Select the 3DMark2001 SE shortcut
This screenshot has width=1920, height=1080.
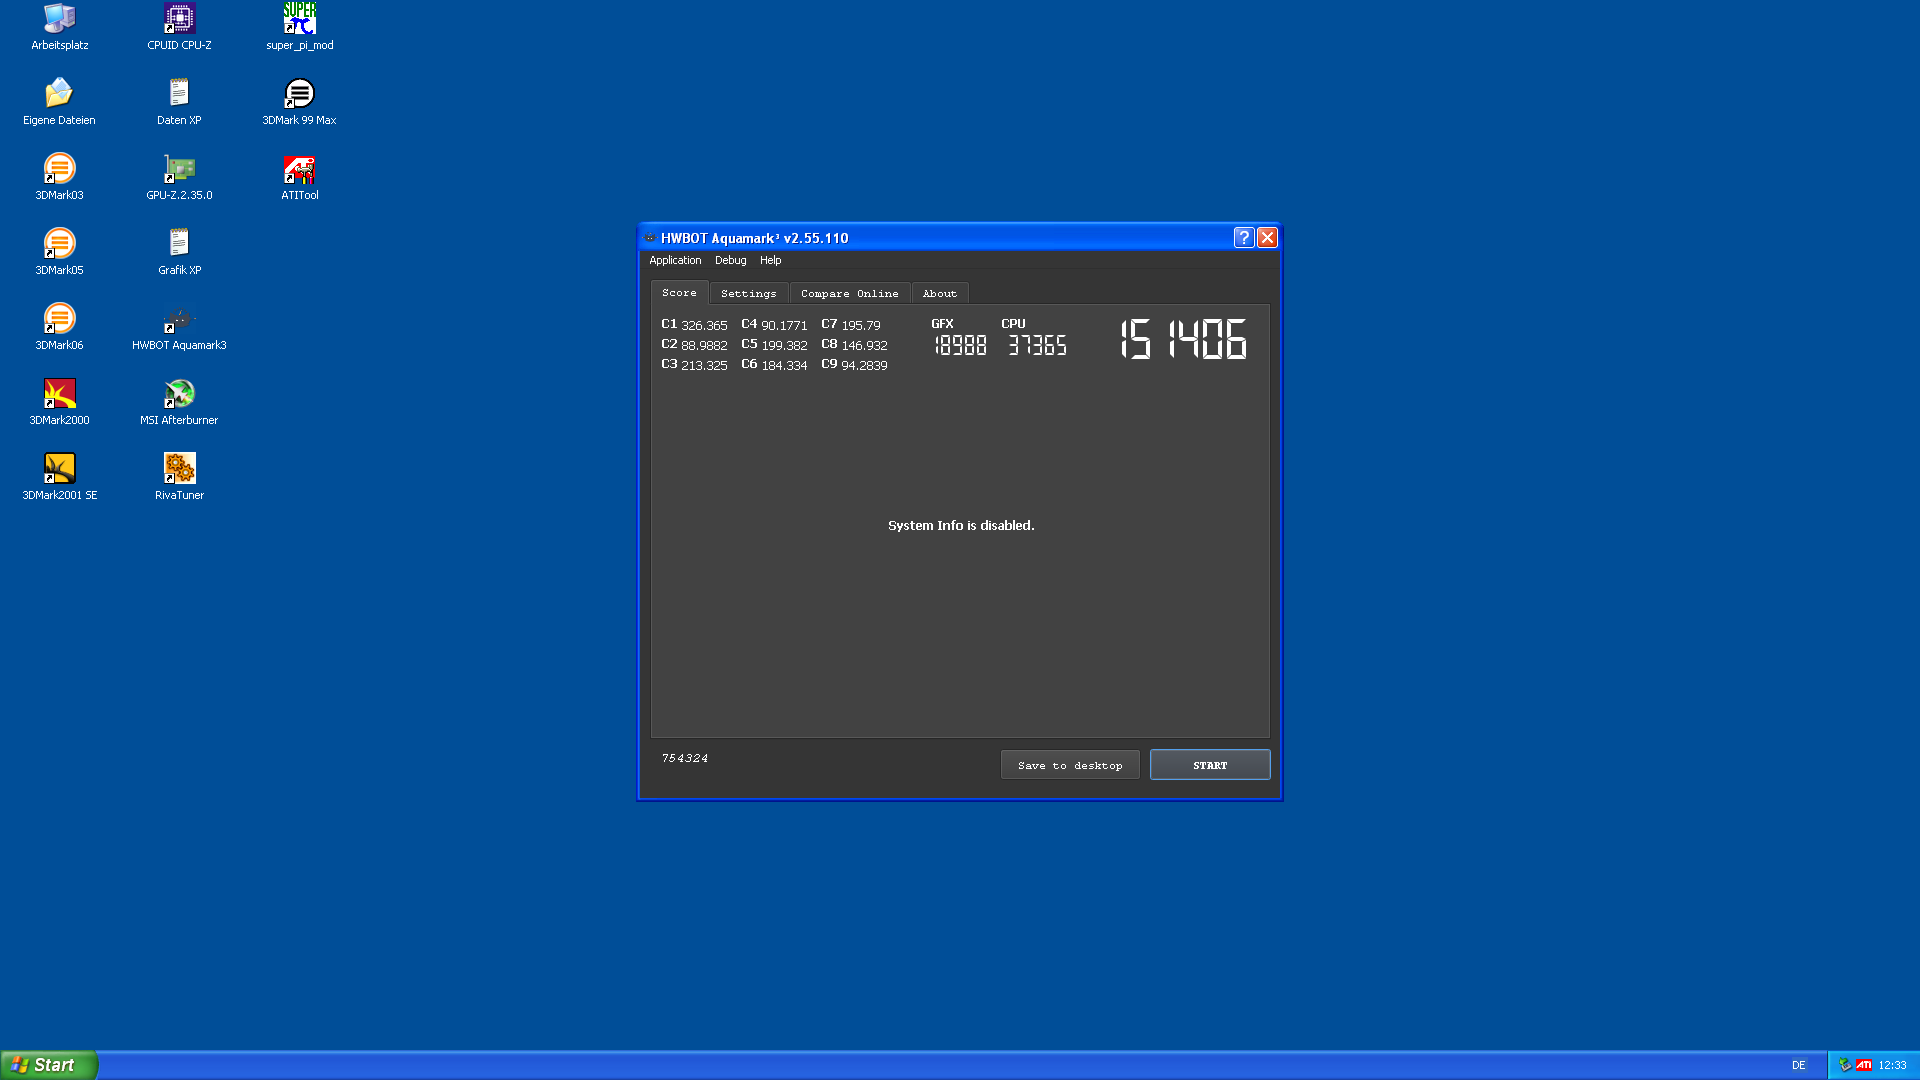[60, 477]
